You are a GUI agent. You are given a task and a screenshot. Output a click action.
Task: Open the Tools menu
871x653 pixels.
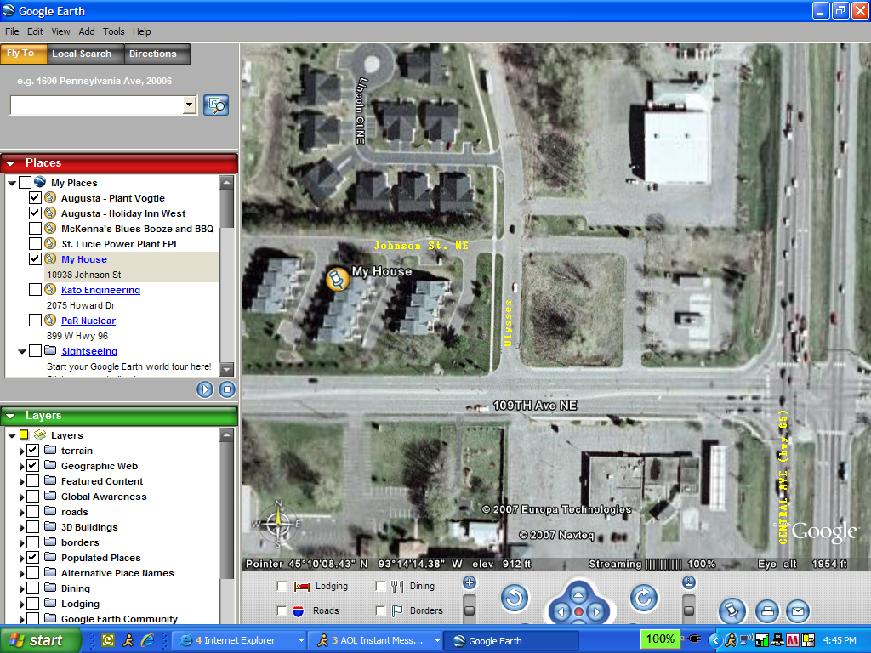pos(114,32)
